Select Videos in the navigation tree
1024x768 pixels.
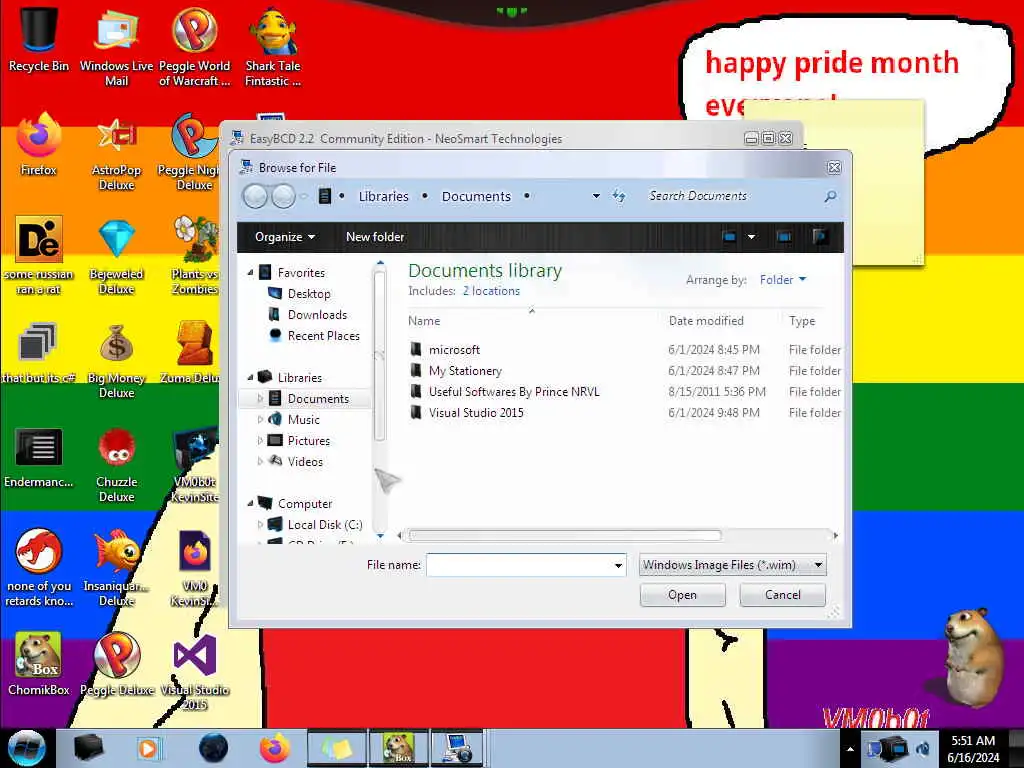[x=305, y=462]
